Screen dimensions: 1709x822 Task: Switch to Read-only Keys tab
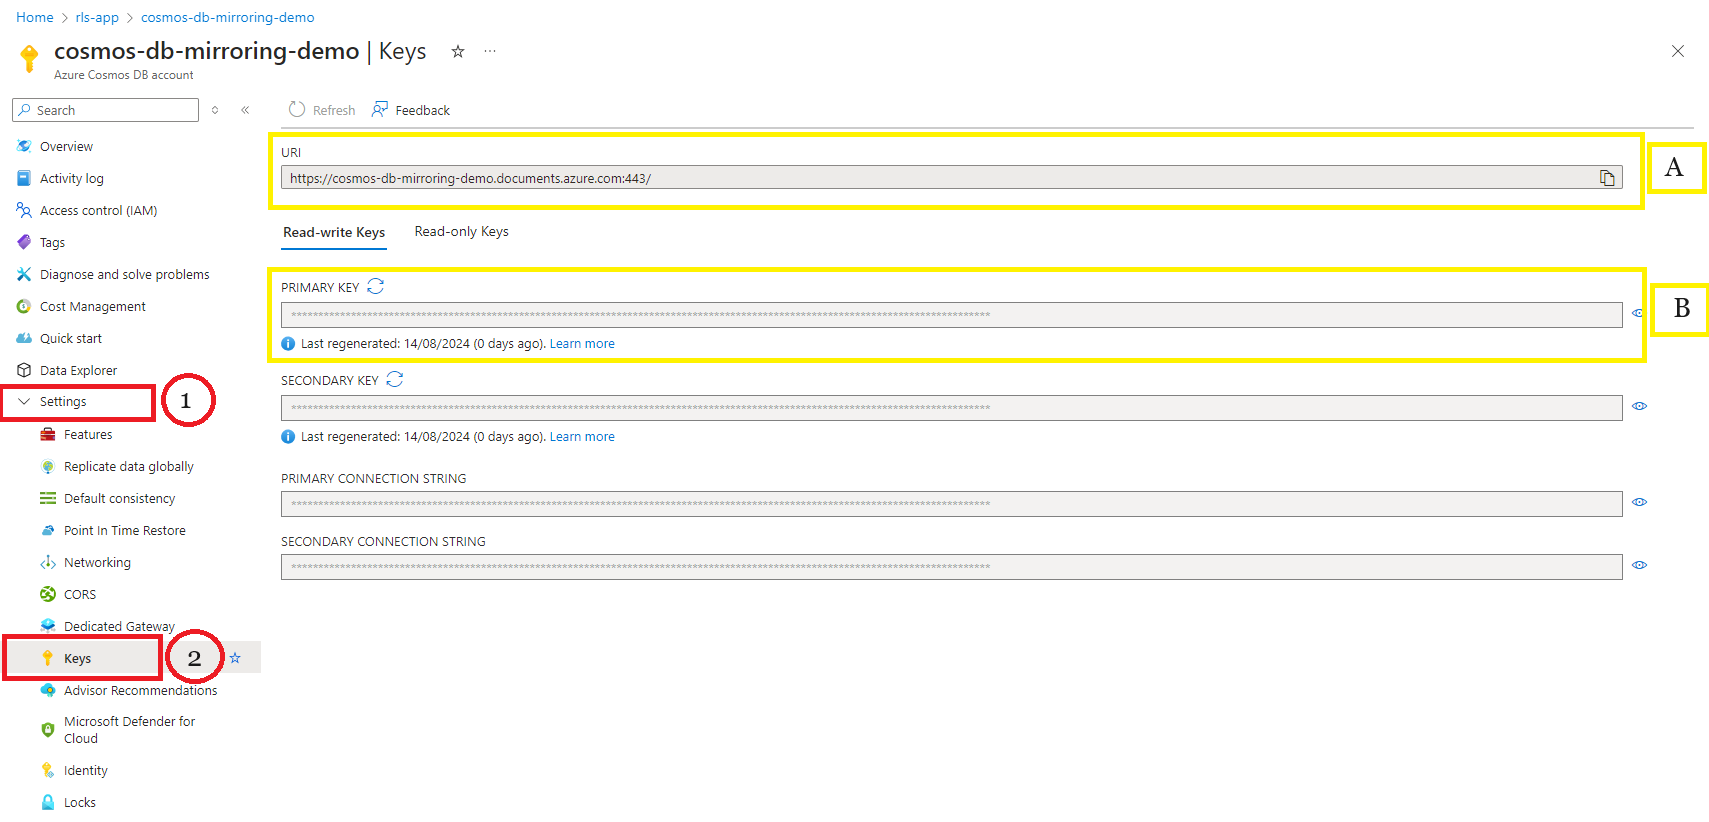click(x=461, y=232)
